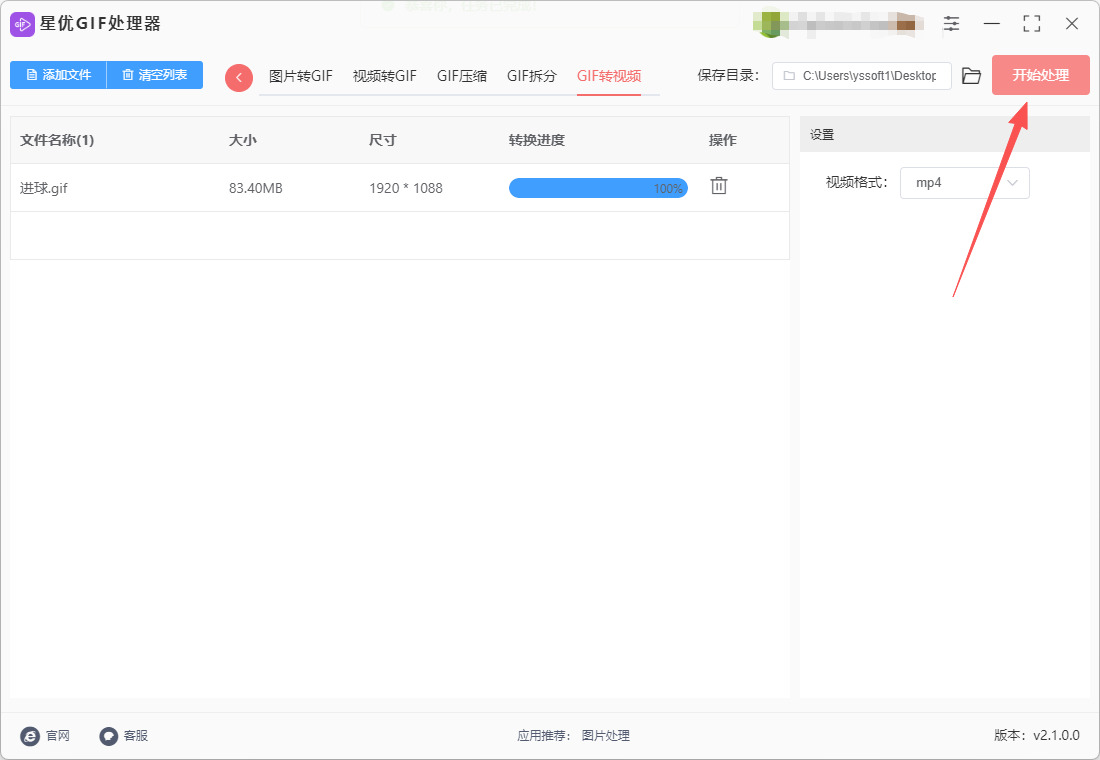Screen dimensions: 1100x760
Task: Click the purple 星优GIF处理器 app logo
Action: (22, 24)
